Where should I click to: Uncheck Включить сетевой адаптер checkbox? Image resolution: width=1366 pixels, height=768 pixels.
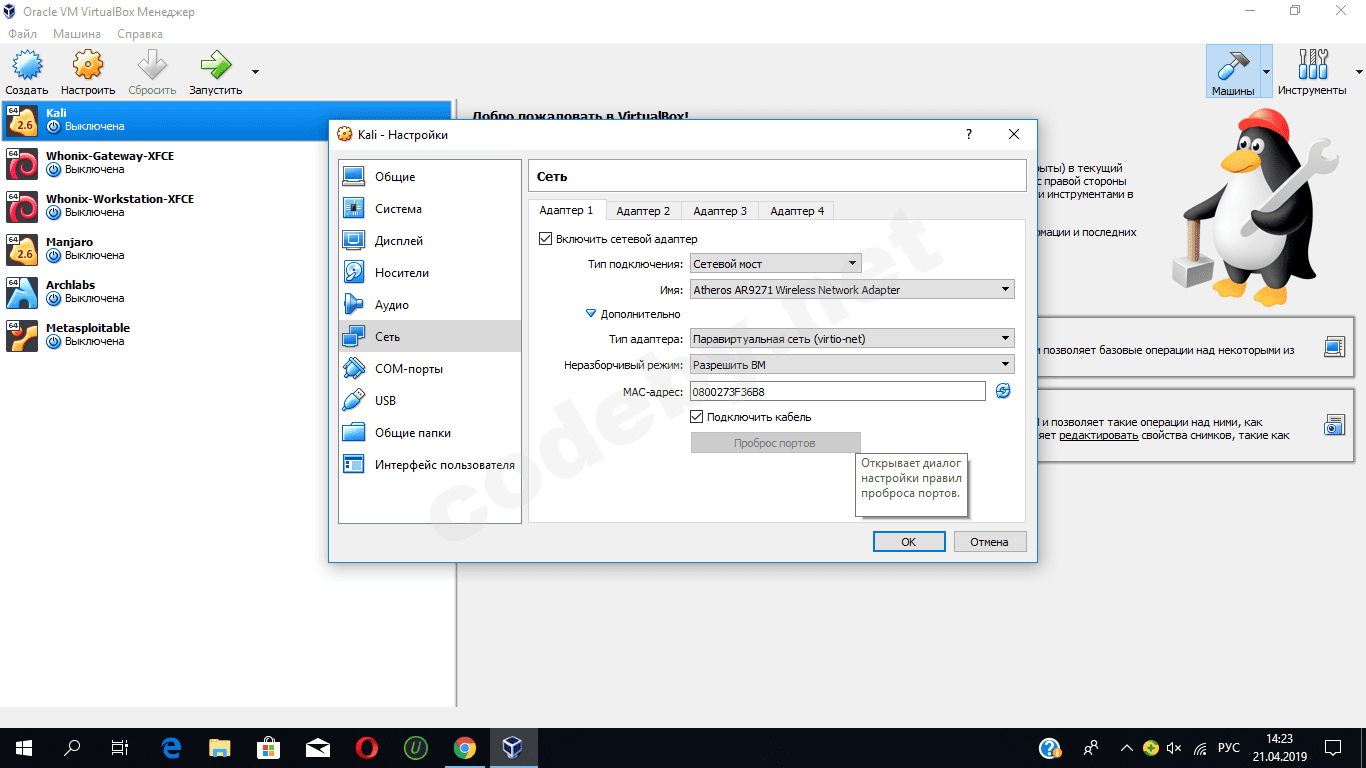point(545,239)
